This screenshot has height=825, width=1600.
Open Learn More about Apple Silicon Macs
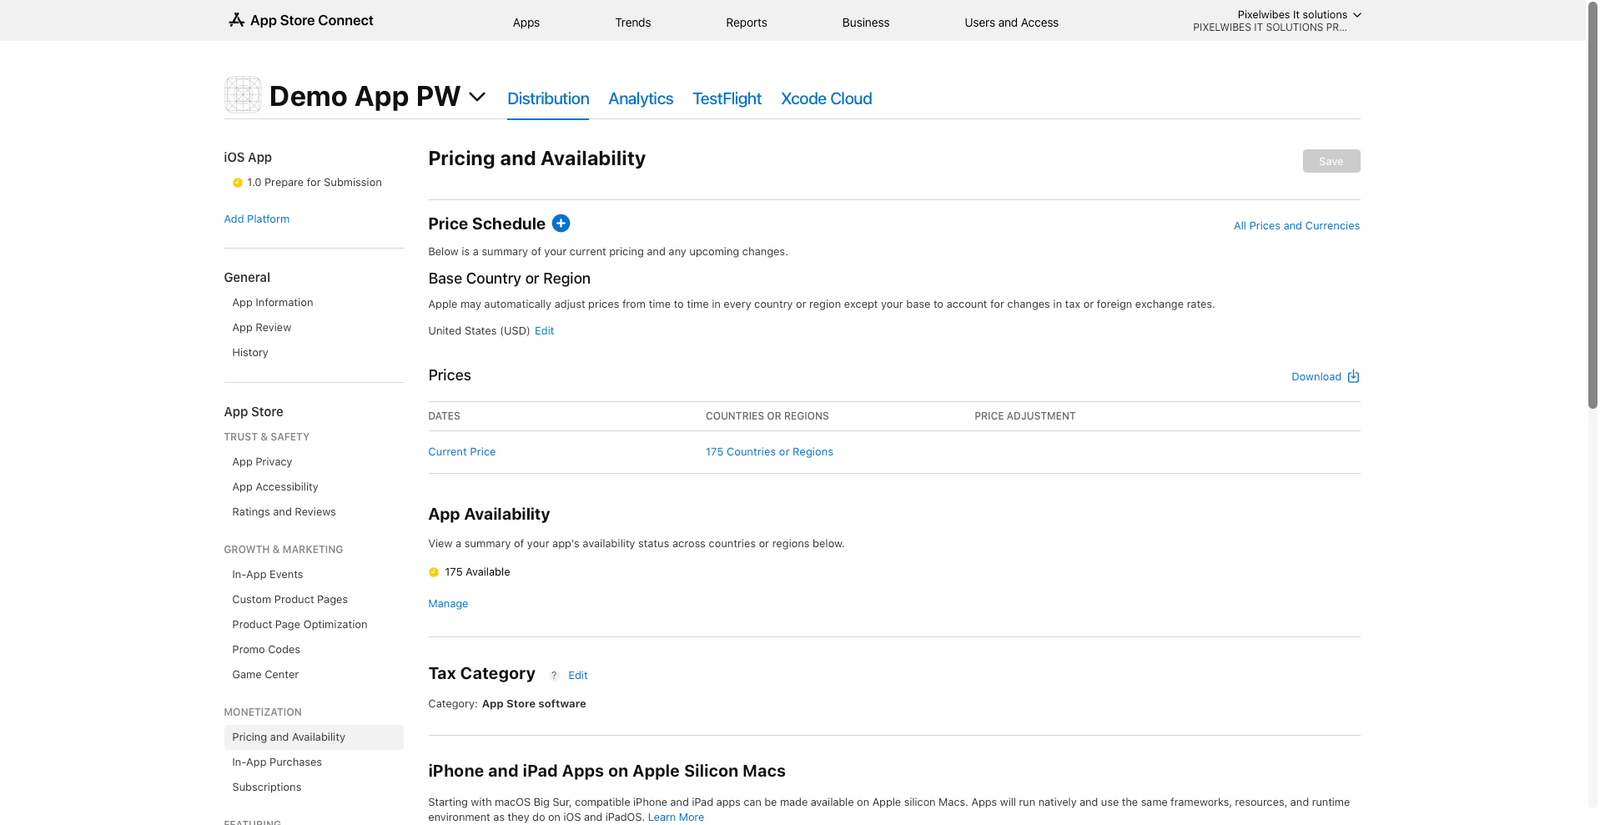pyautogui.click(x=676, y=817)
